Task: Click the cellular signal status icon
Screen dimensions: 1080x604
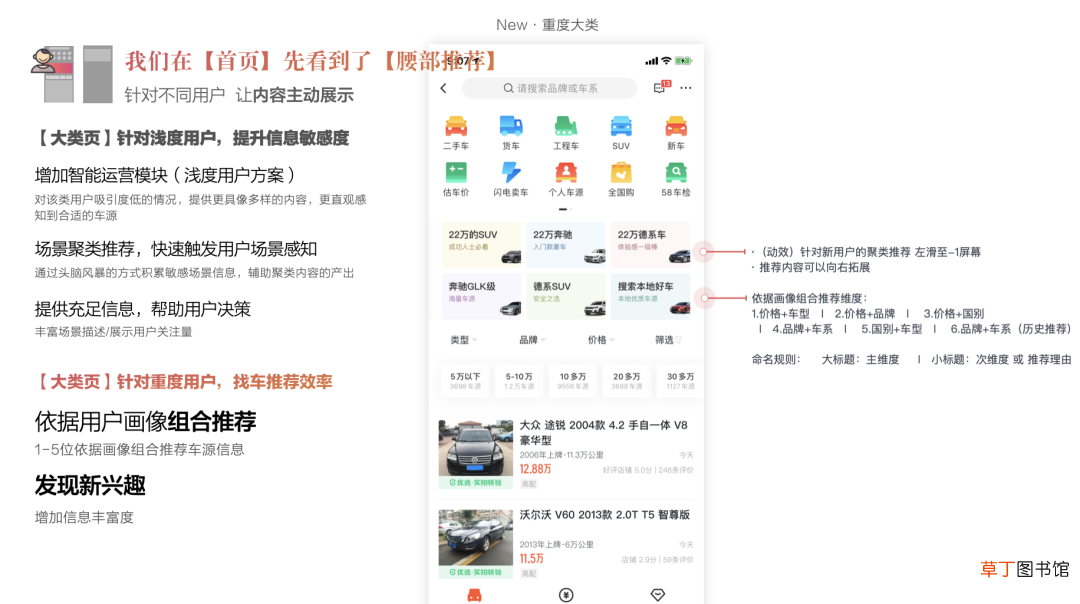Action: coord(651,61)
